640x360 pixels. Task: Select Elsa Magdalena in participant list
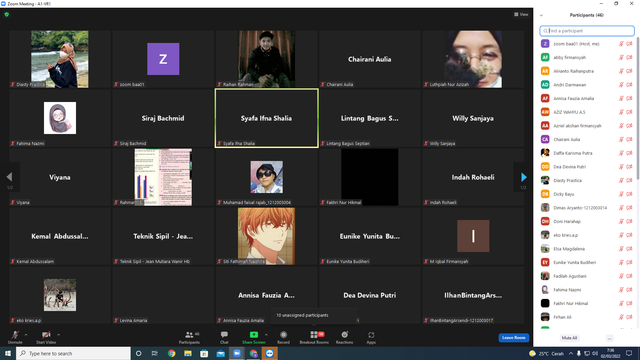pos(587,249)
